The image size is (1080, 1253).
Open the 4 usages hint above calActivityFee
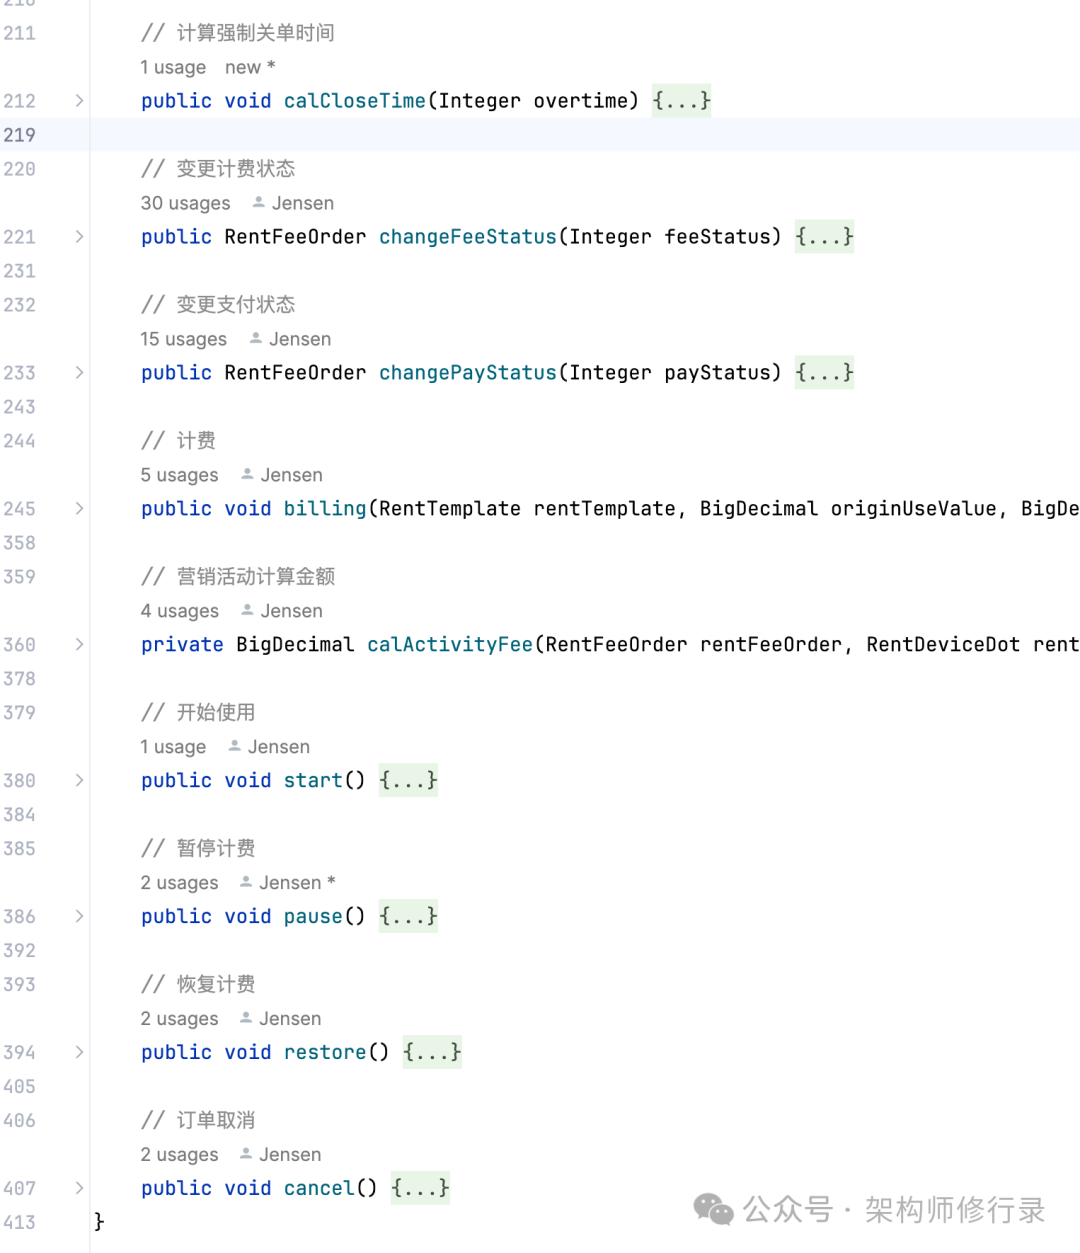tap(179, 611)
